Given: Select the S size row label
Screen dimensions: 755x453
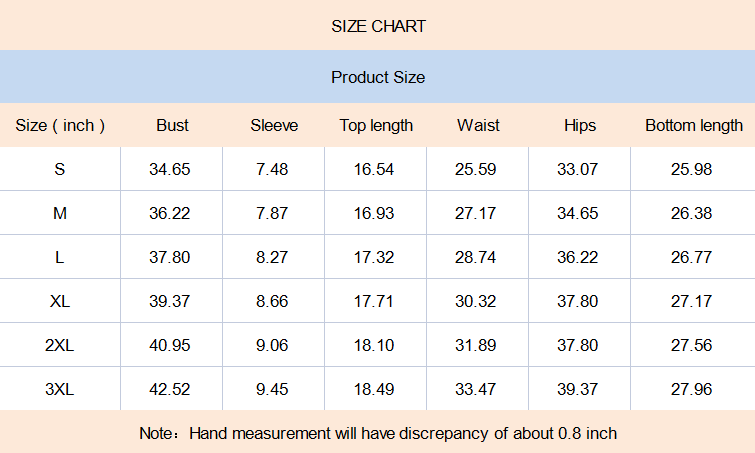Looking at the screenshot, I should click(x=60, y=169).
